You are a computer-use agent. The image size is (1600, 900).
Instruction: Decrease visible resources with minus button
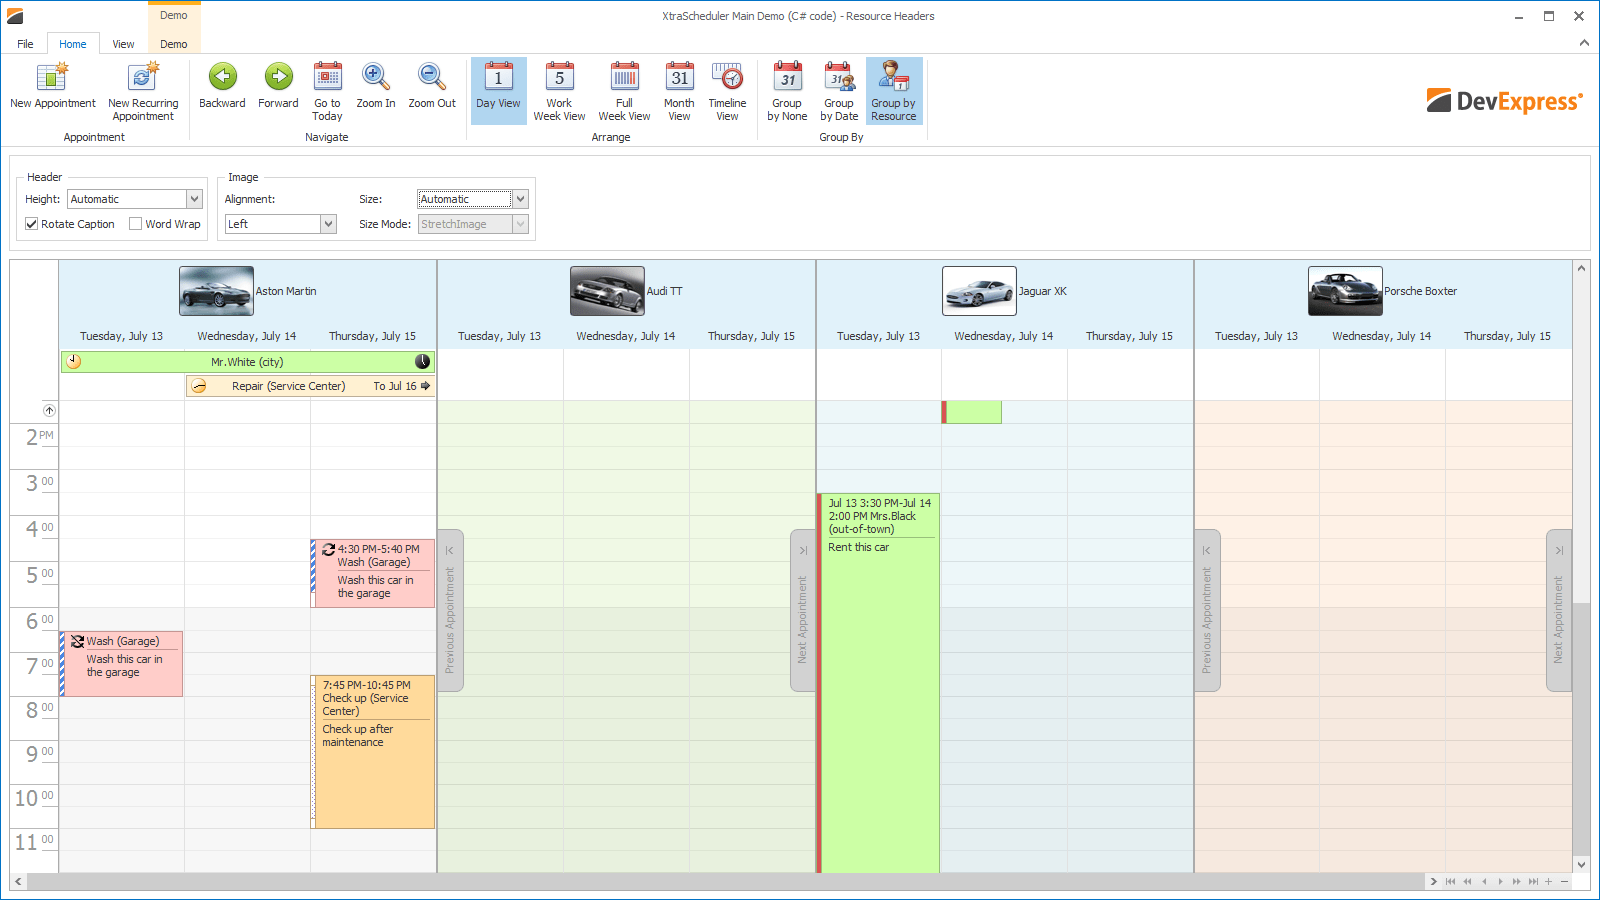(x=1564, y=882)
